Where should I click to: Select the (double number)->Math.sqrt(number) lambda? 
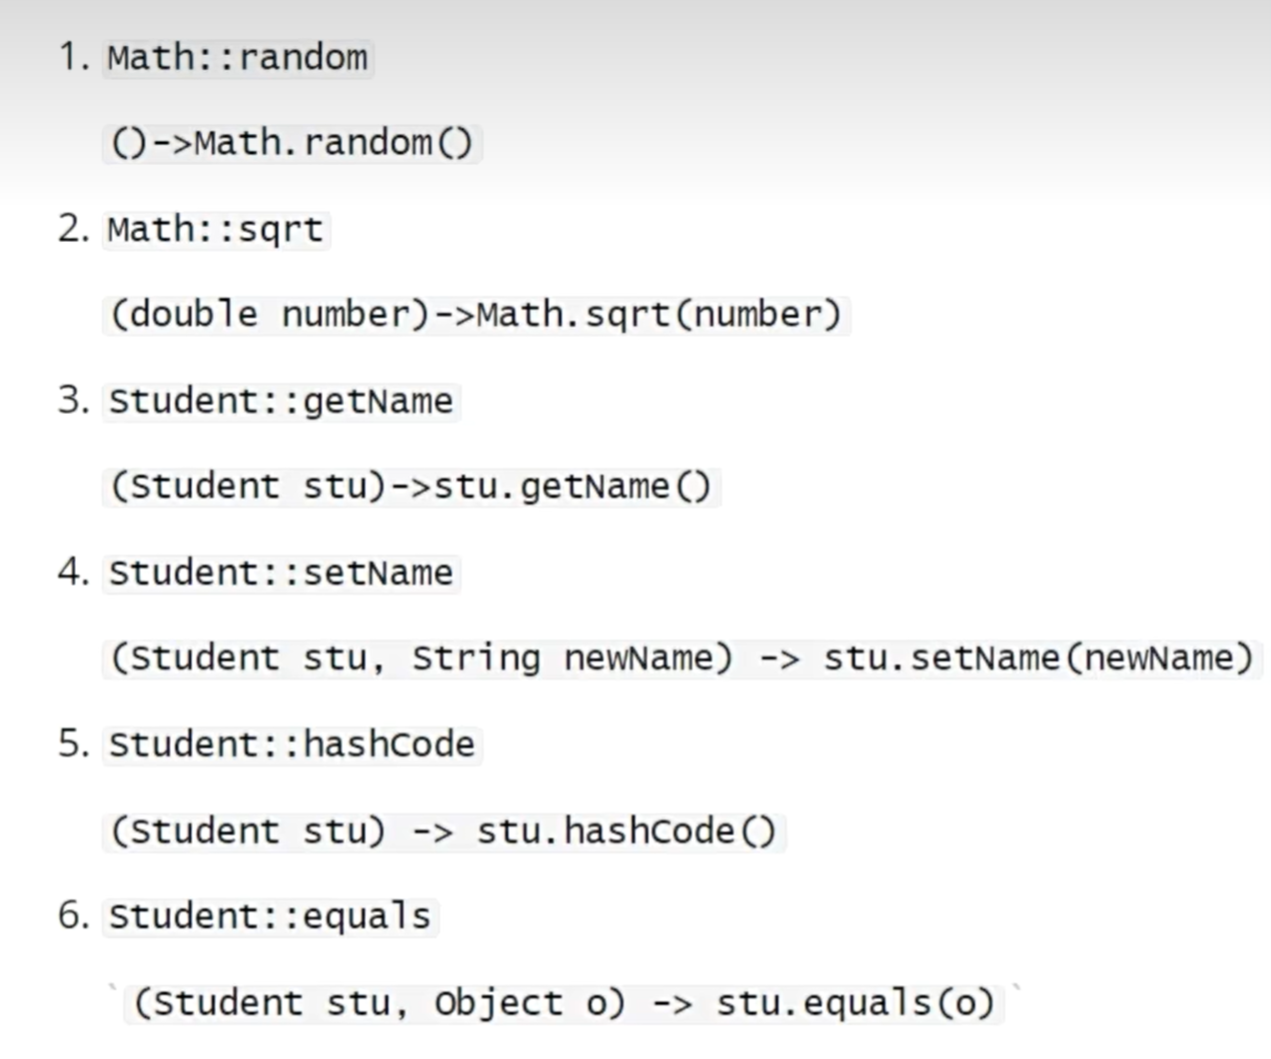(x=475, y=315)
